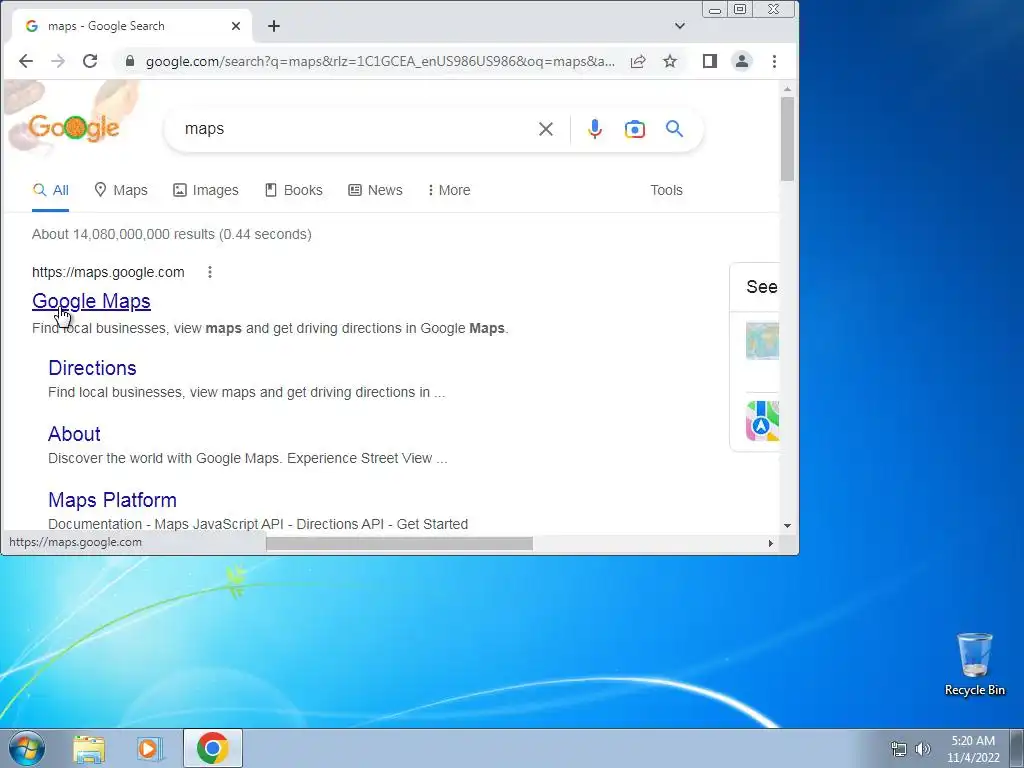Switch to the Images tab
Image resolution: width=1024 pixels, height=768 pixels.
tap(206, 190)
